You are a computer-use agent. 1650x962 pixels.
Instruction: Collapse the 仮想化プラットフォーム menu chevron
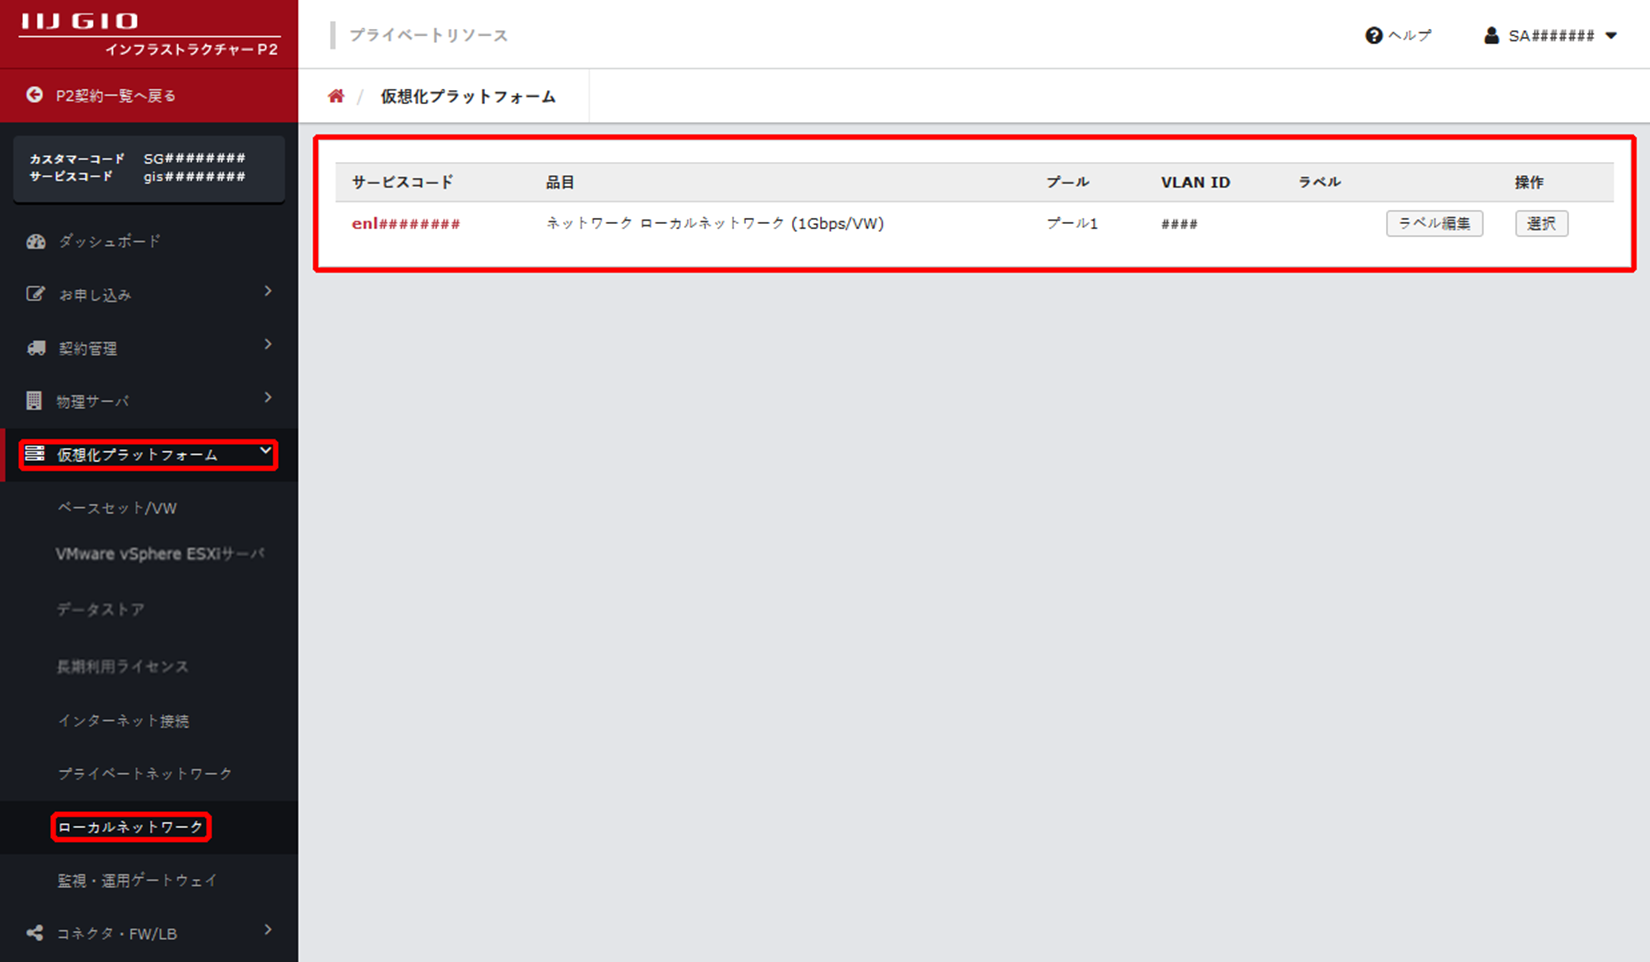tap(265, 451)
